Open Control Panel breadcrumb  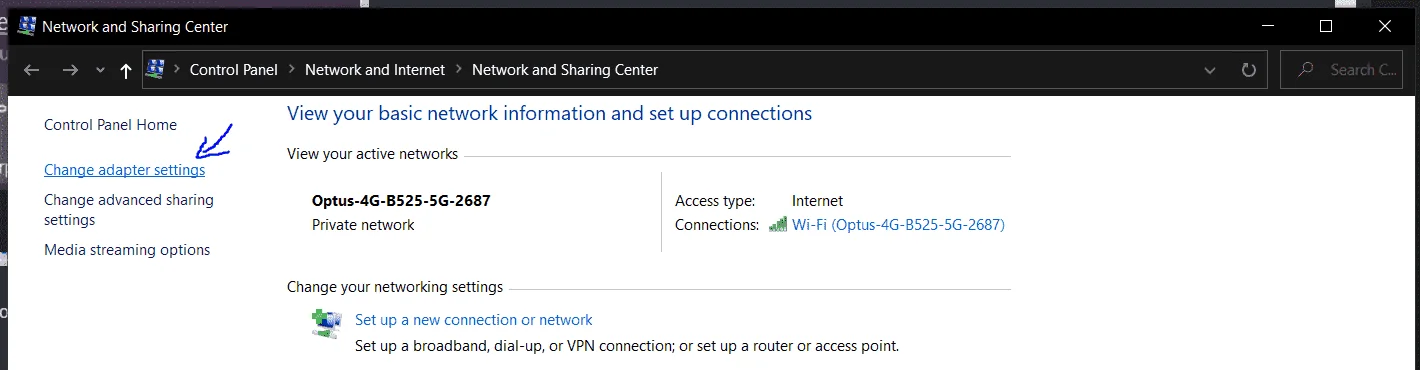coord(233,70)
